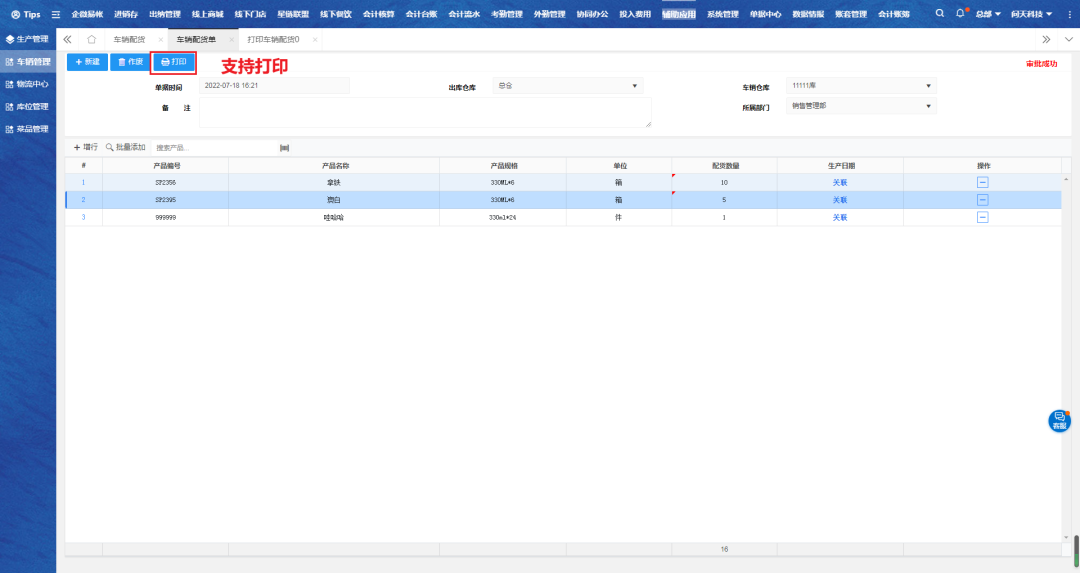Expand the 出库仓库 dropdown
This screenshot has width=1080, height=573.
point(634,86)
